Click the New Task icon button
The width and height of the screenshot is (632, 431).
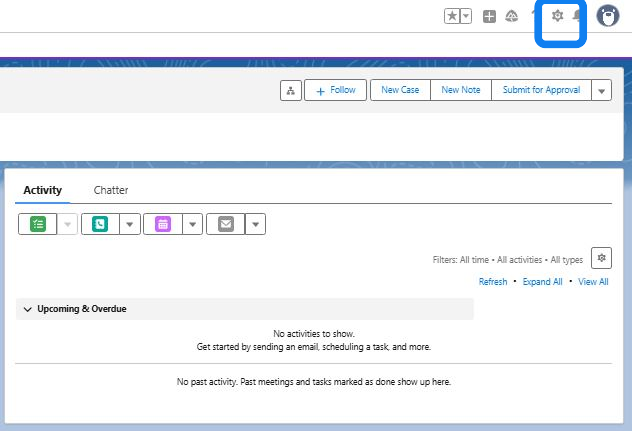click(38, 224)
